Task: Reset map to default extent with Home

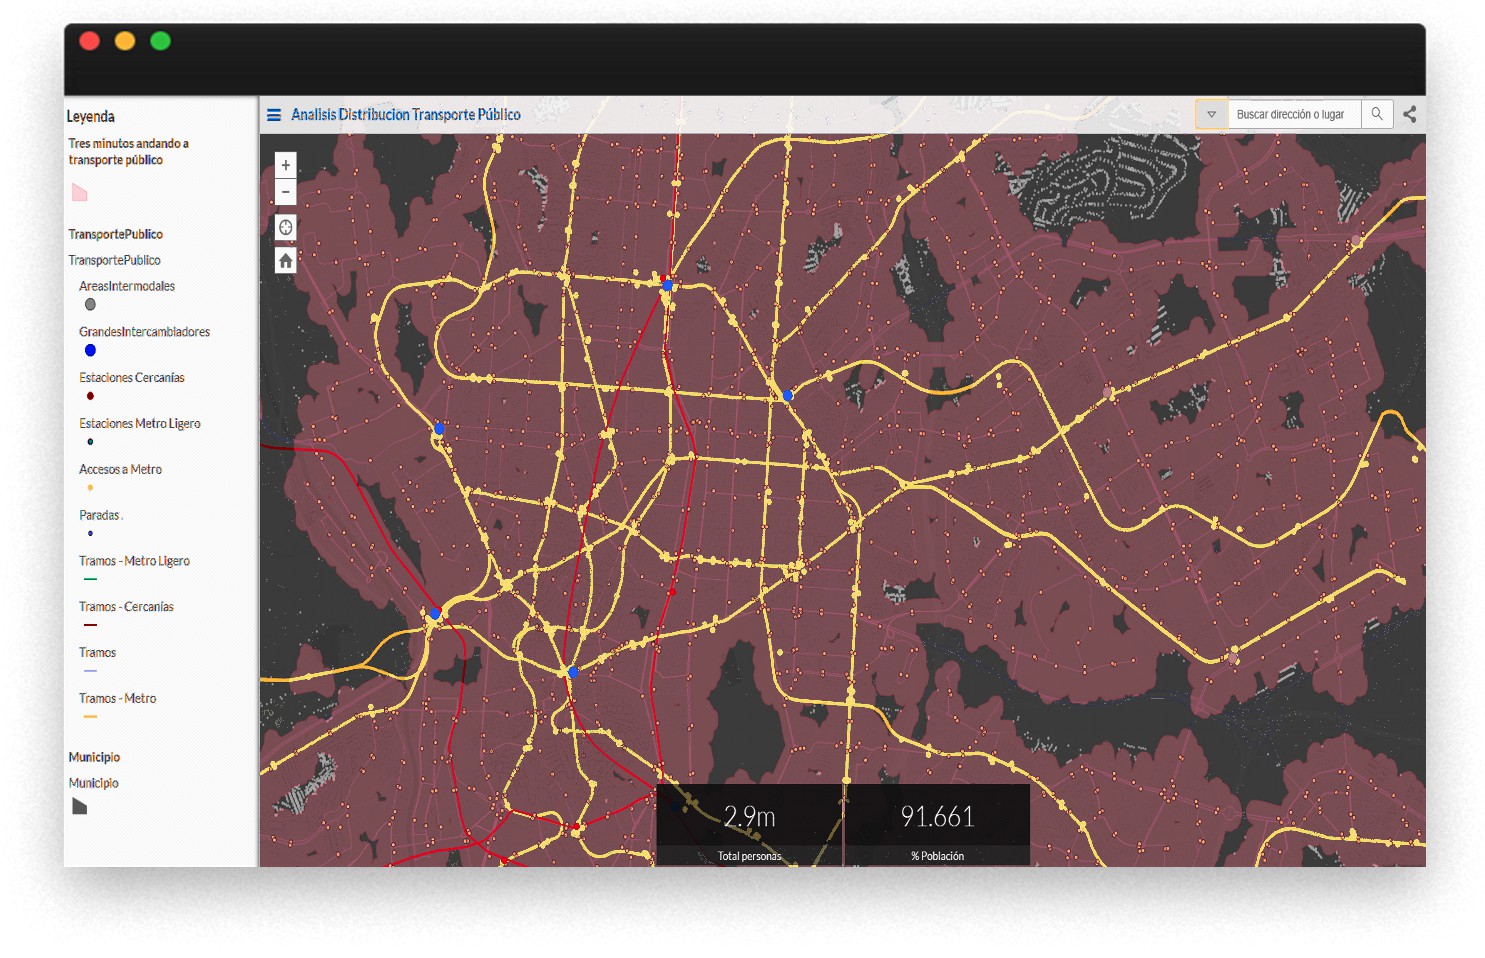Action: coord(286,261)
